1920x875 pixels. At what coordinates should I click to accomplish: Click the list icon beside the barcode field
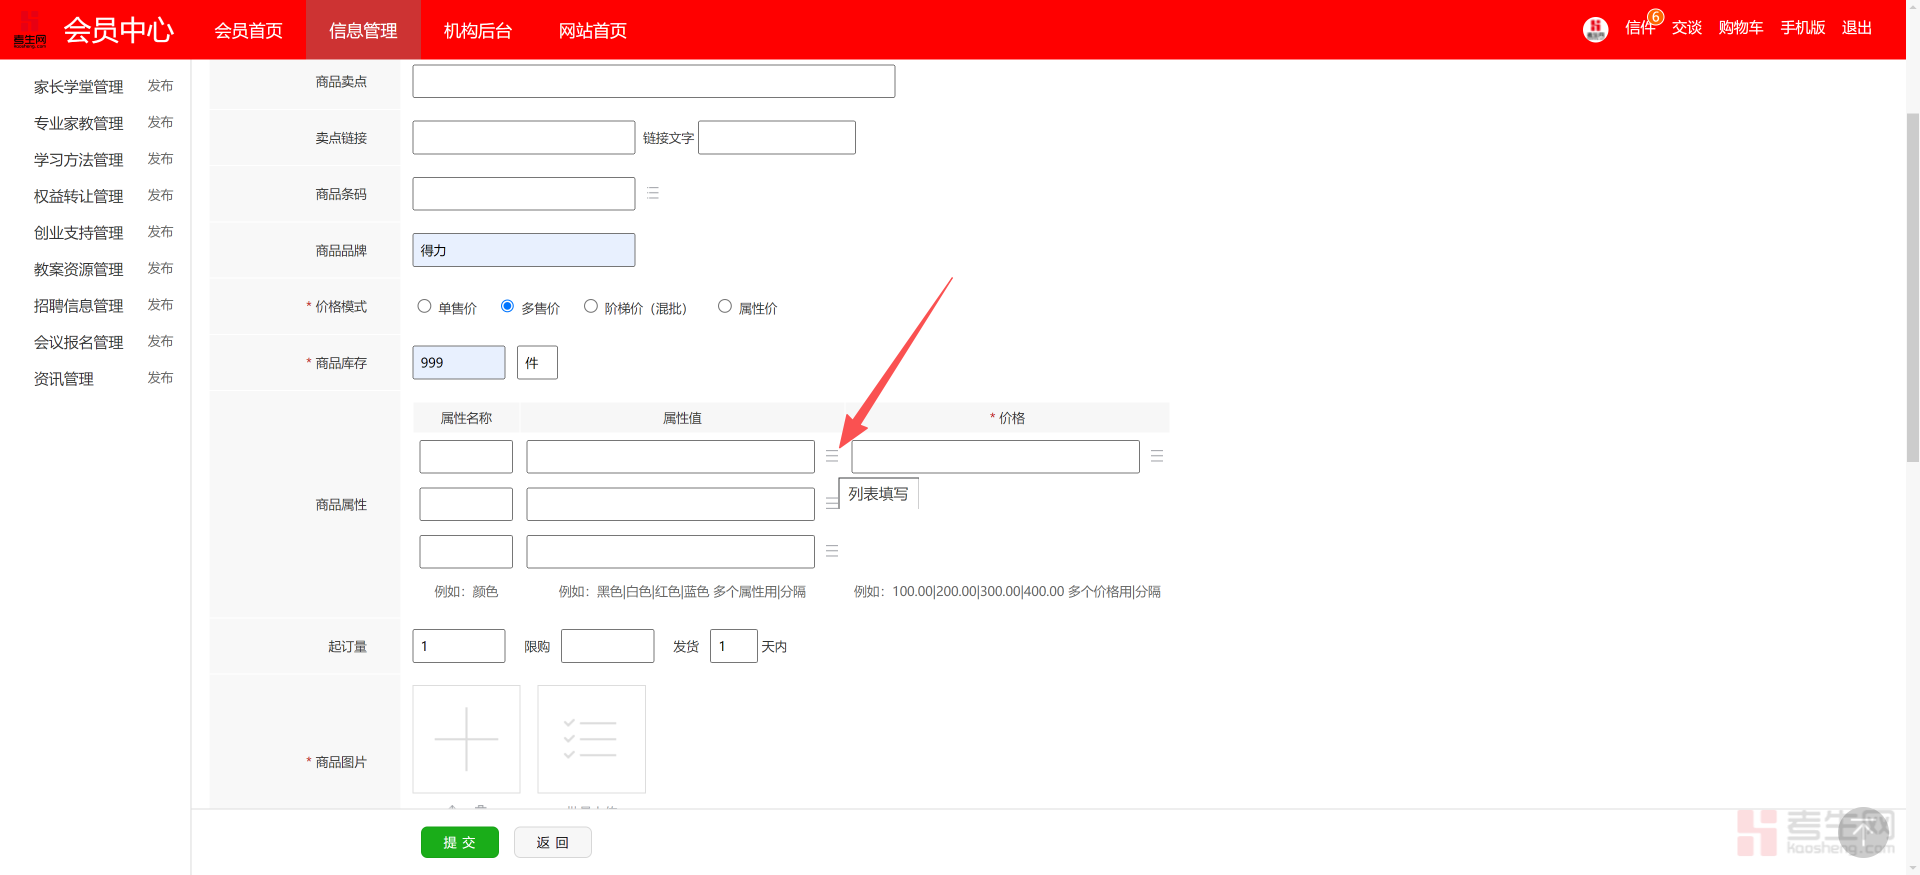[652, 193]
